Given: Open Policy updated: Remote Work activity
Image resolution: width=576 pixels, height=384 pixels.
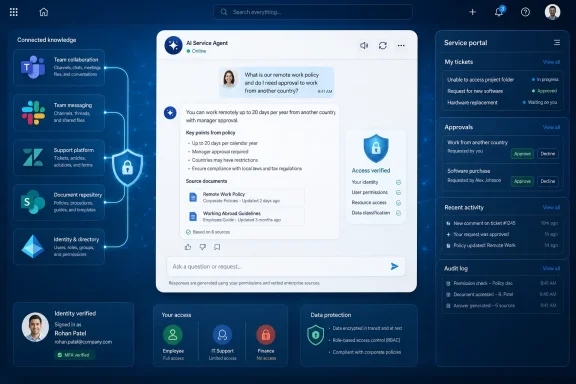Looking at the screenshot, I should click(503, 245).
